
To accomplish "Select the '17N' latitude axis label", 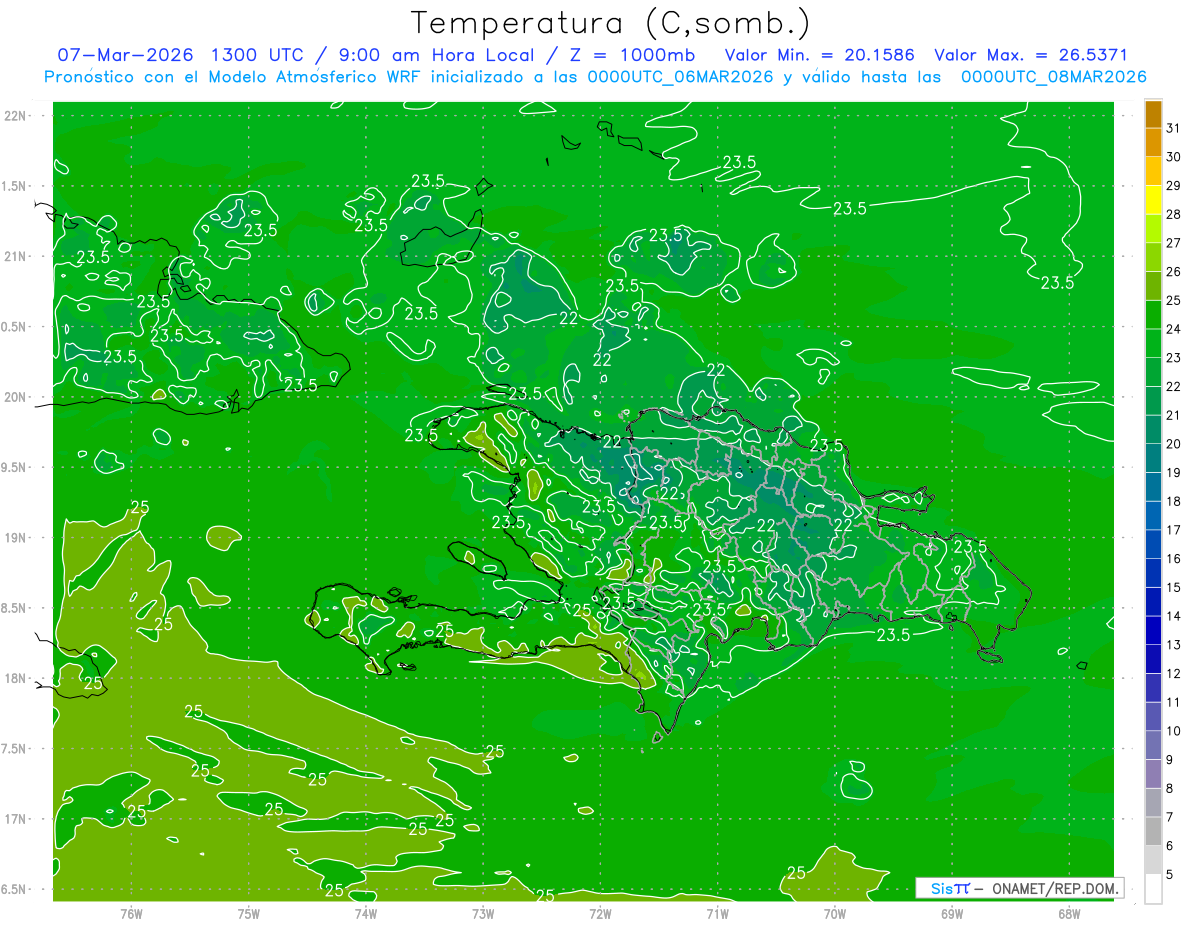I will 16,820.
